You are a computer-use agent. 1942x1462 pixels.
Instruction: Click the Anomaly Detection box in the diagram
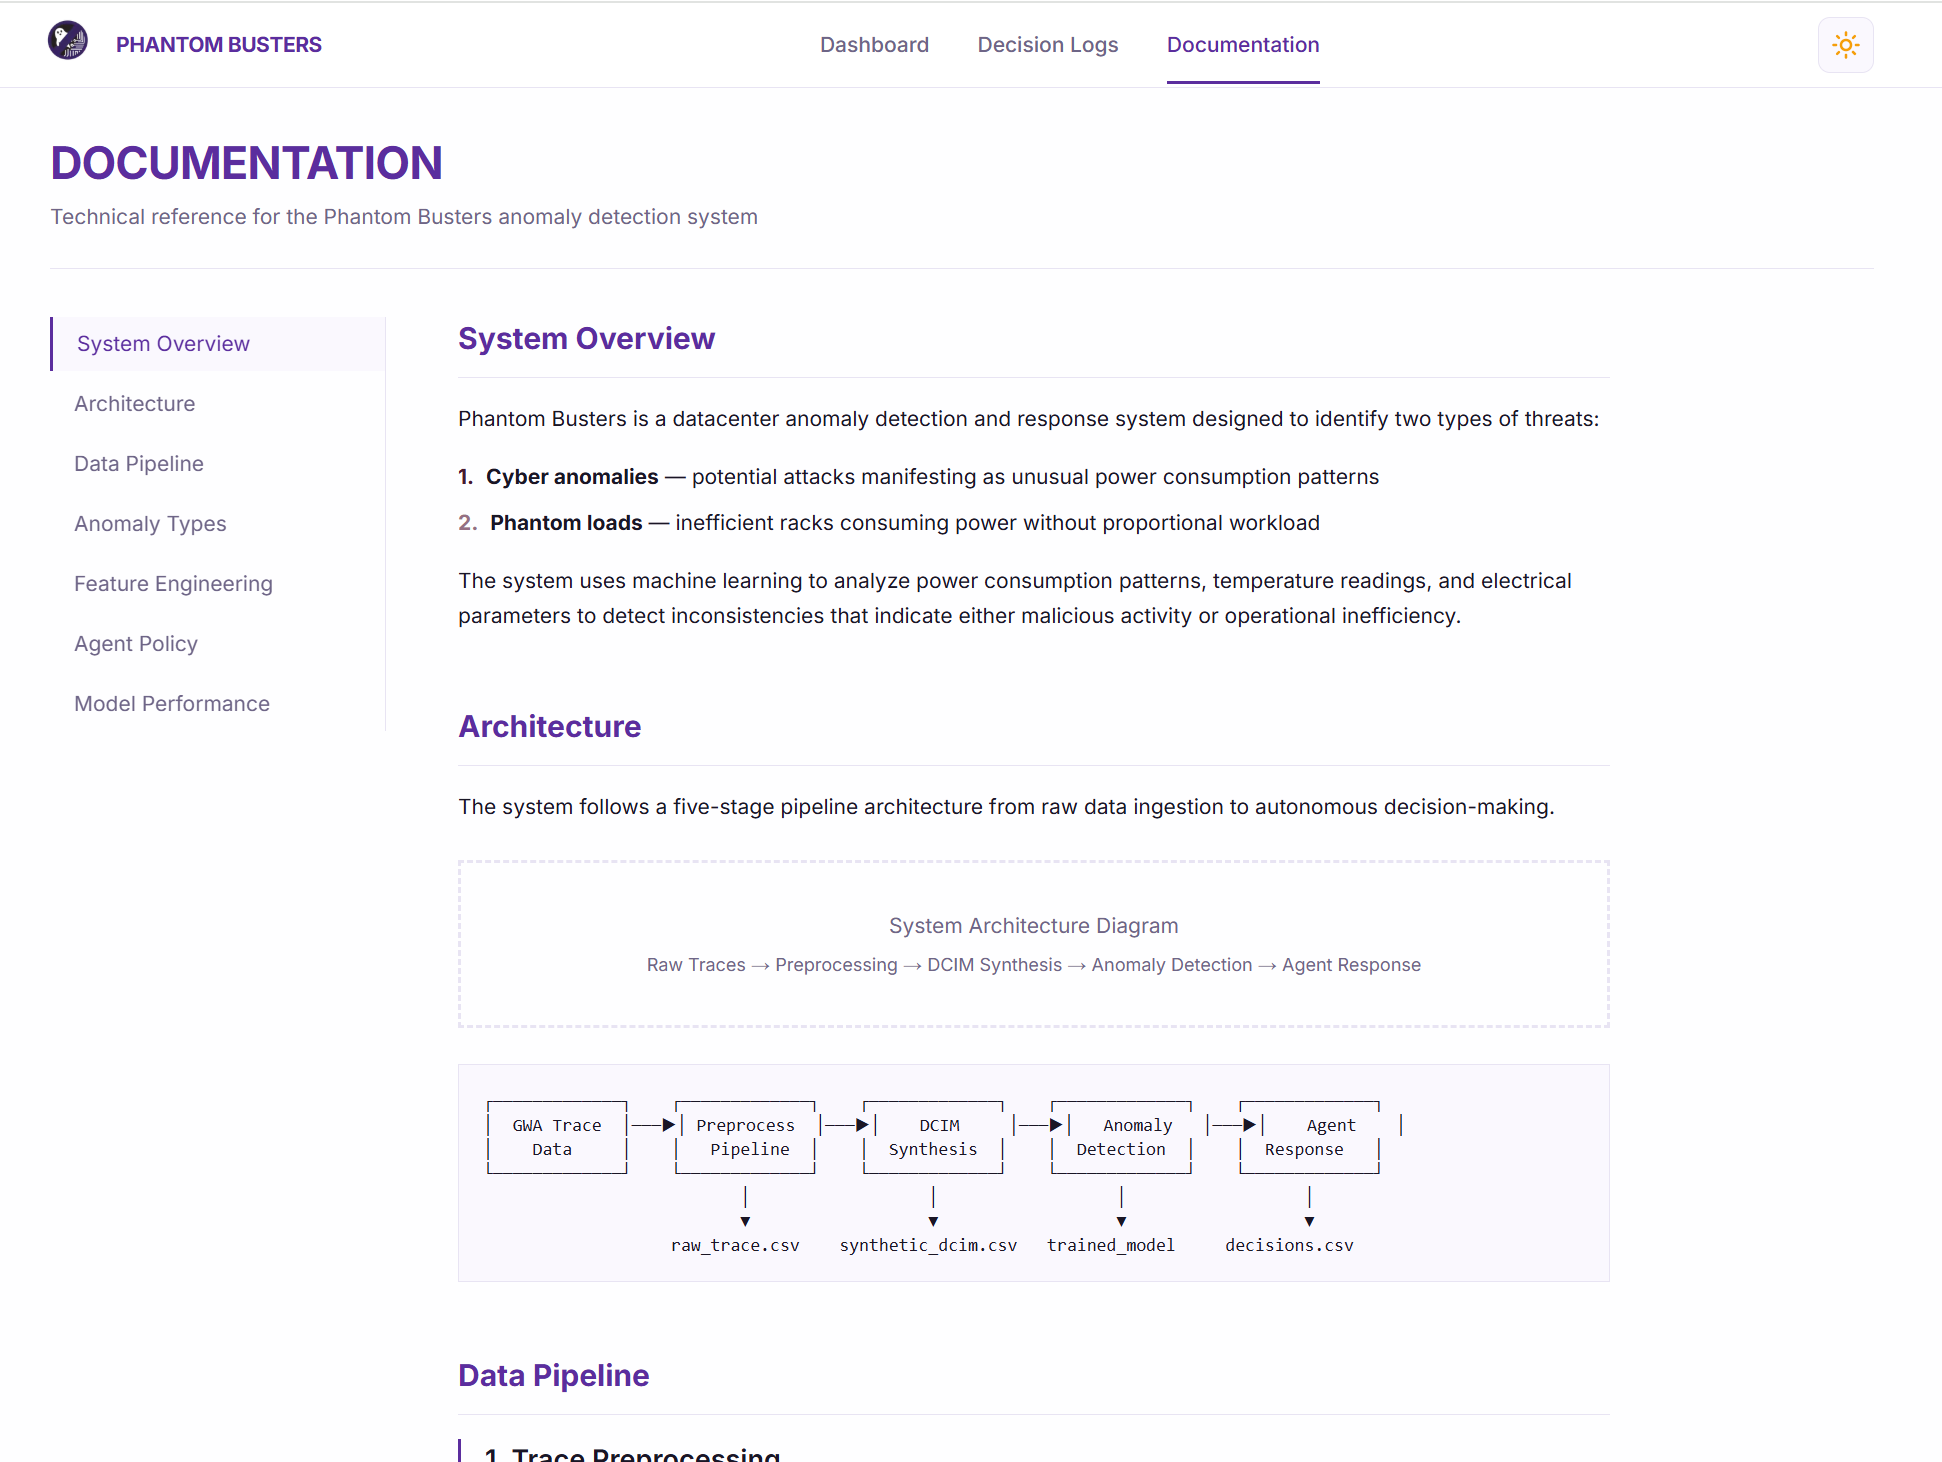[x=1121, y=1138]
